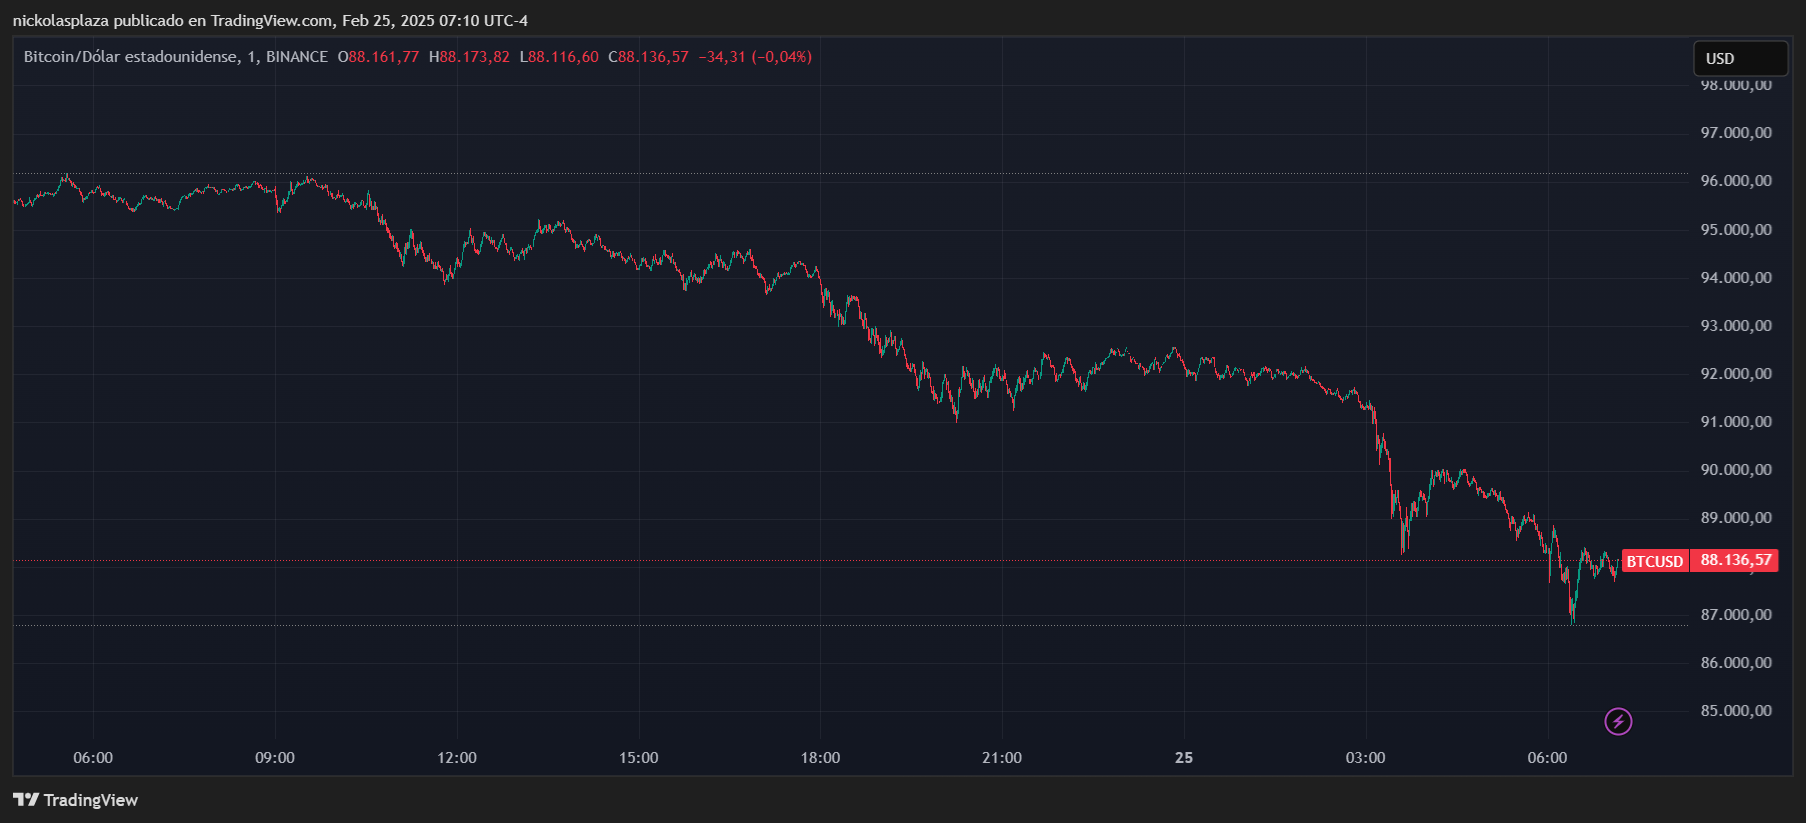
Task: Click the 91.000,00 price axis label
Action: (x=1736, y=422)
